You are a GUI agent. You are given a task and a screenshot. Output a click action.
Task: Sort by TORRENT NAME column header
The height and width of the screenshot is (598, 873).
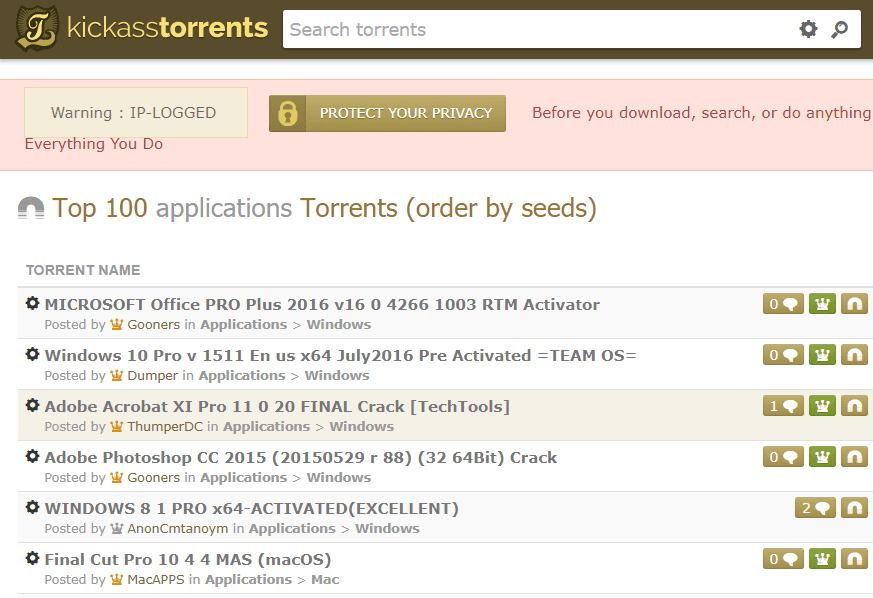[x=83, y=270]
